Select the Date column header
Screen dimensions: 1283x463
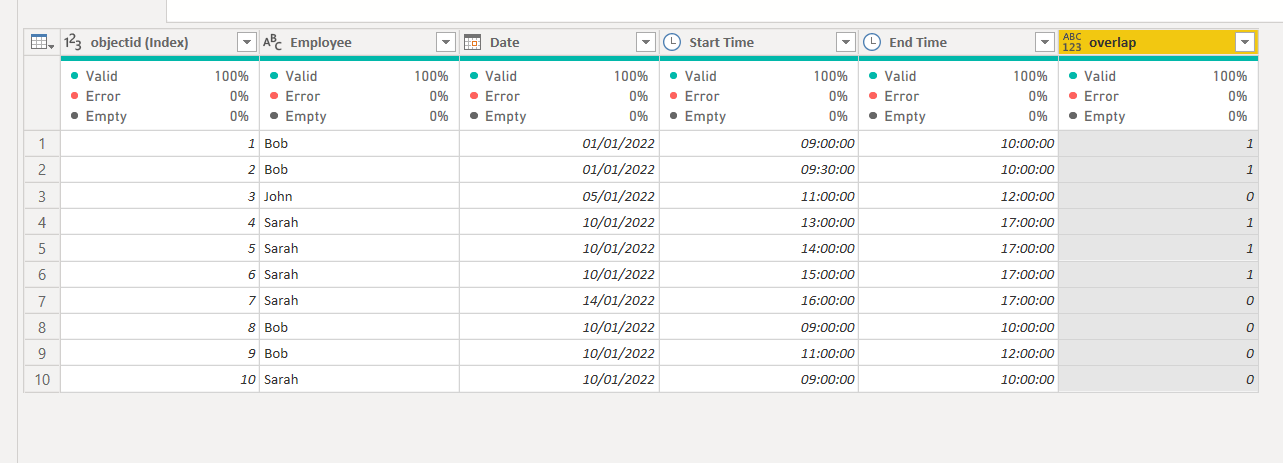(559, 42)
